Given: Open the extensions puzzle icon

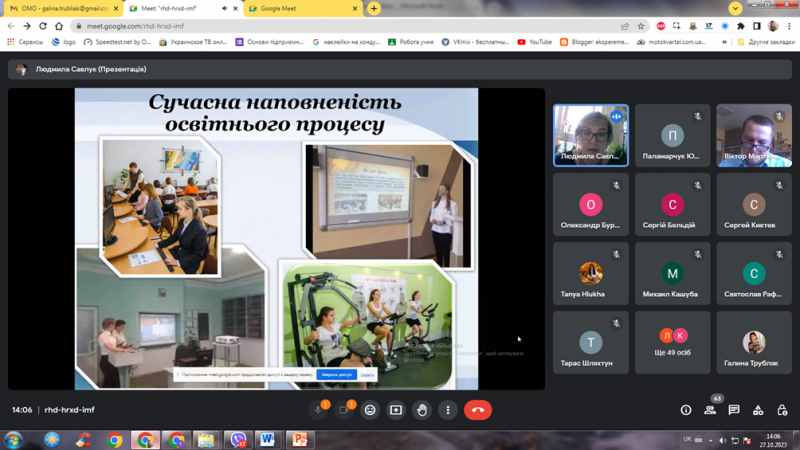Looking at the screenshot, I should point(741,26).
